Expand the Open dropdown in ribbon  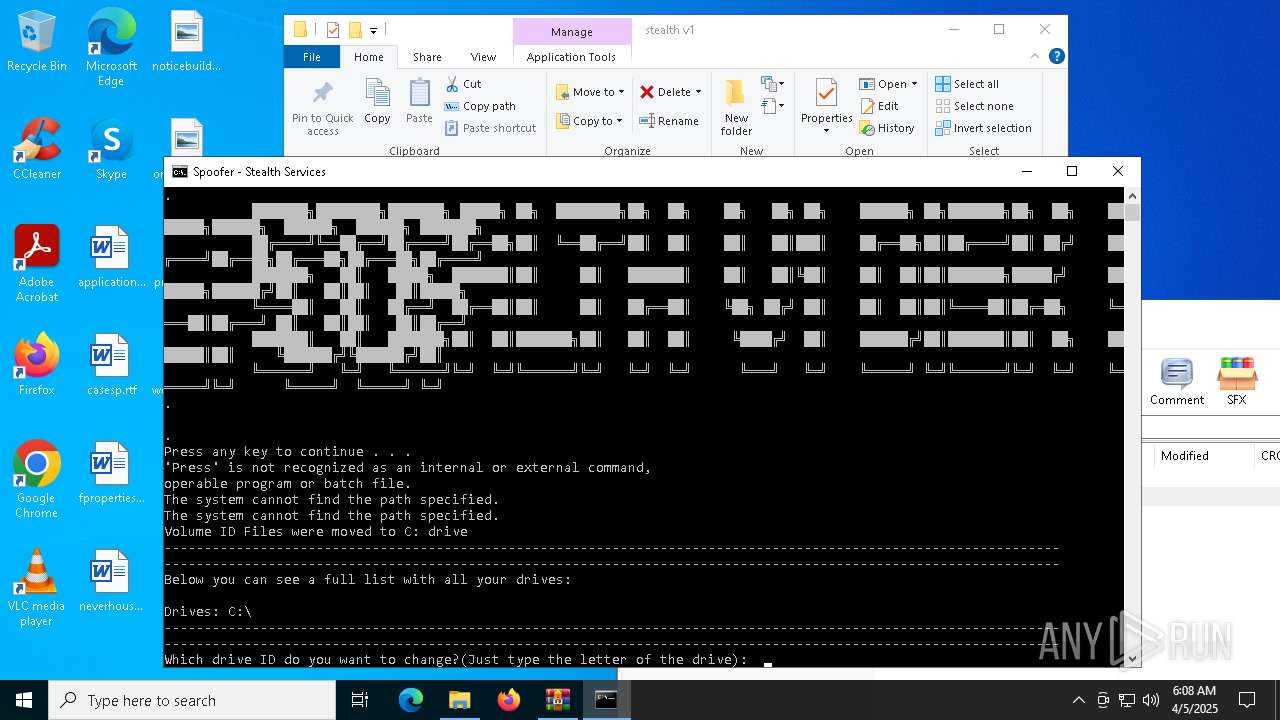[914, 84]
